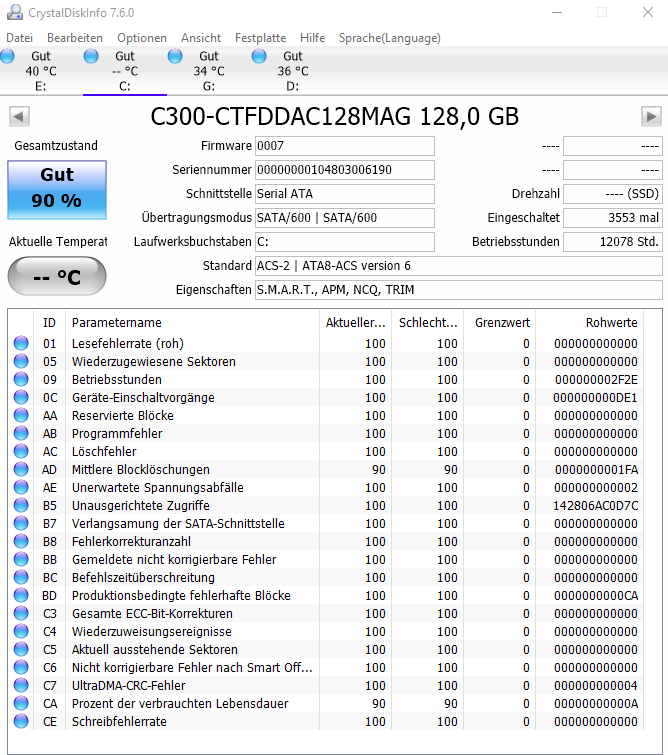The image size is (668, 755).
Task: Select raw value 0000000000CA
Action: pos(596,596)
